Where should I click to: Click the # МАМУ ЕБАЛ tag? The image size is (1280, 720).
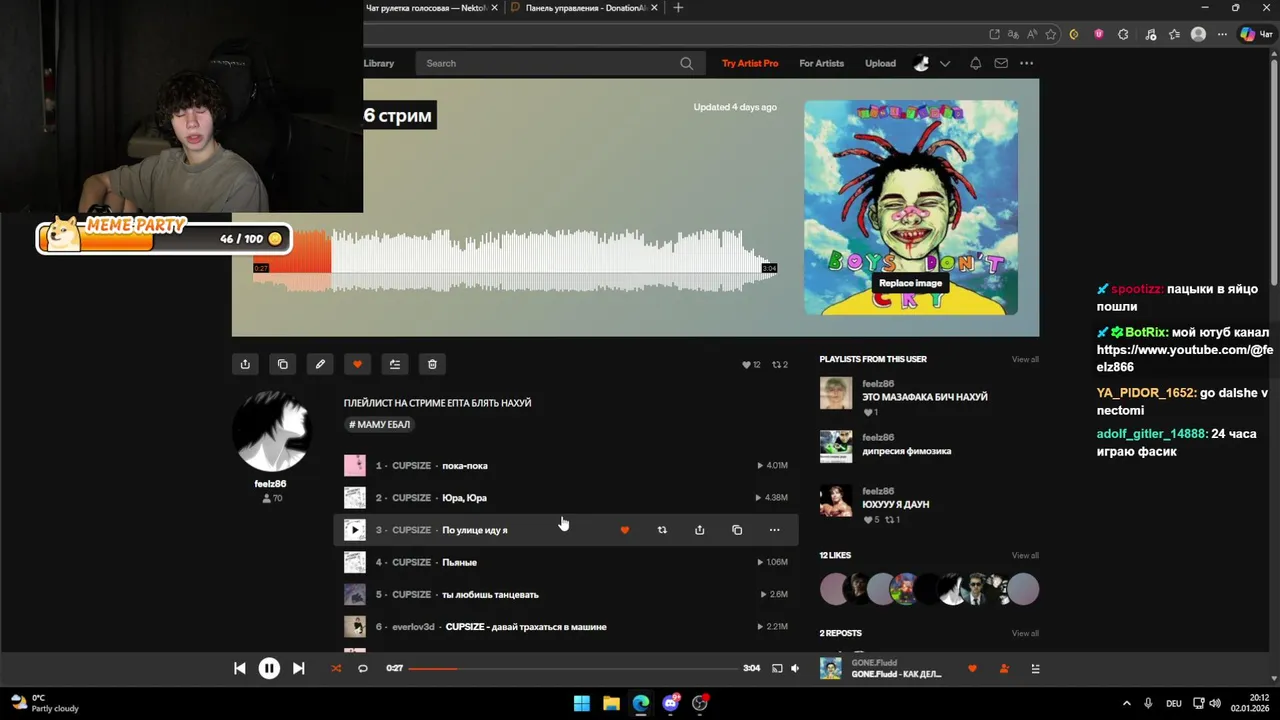click(379, 424)
